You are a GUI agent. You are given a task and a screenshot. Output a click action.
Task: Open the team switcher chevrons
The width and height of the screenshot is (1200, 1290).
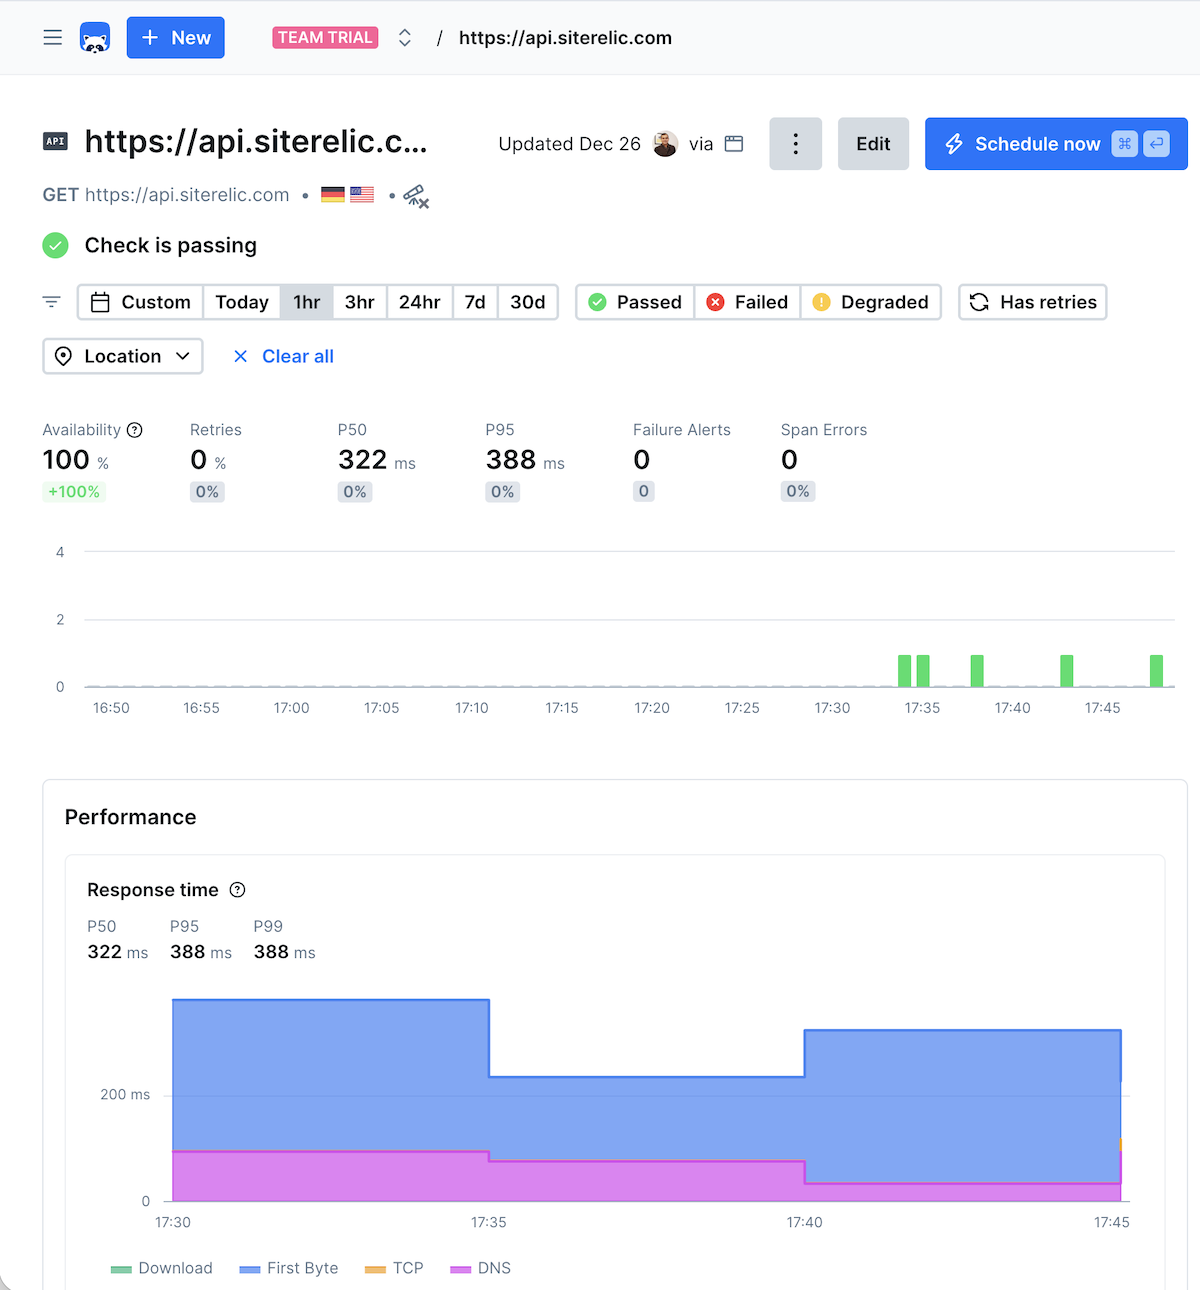coord(405,38)
